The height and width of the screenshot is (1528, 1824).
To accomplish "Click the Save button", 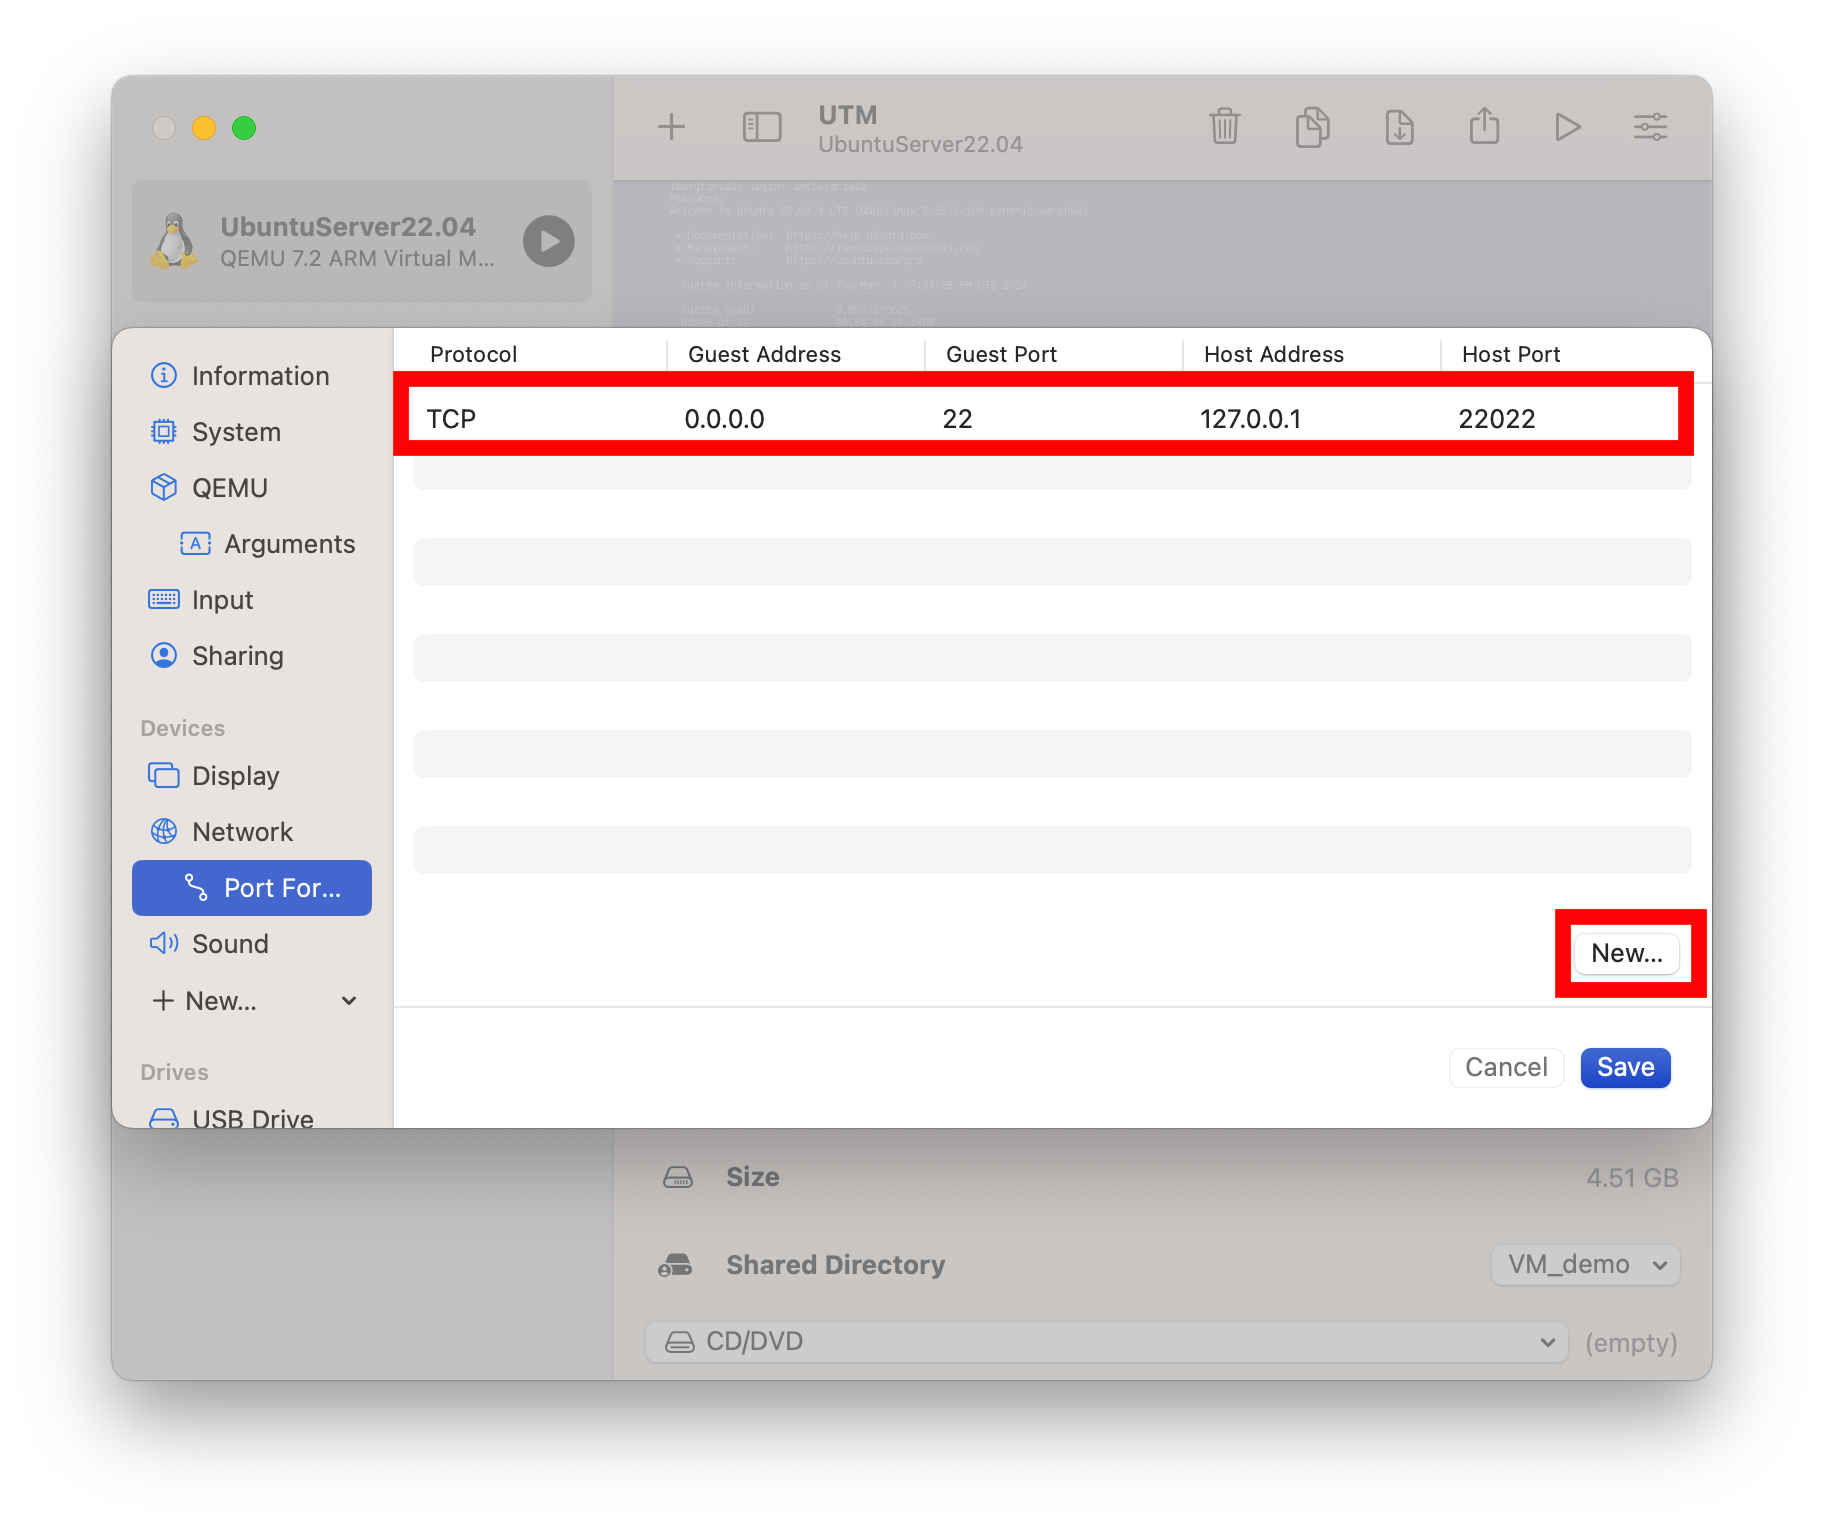I will pyautogui.click(x=1625, y=1068).
